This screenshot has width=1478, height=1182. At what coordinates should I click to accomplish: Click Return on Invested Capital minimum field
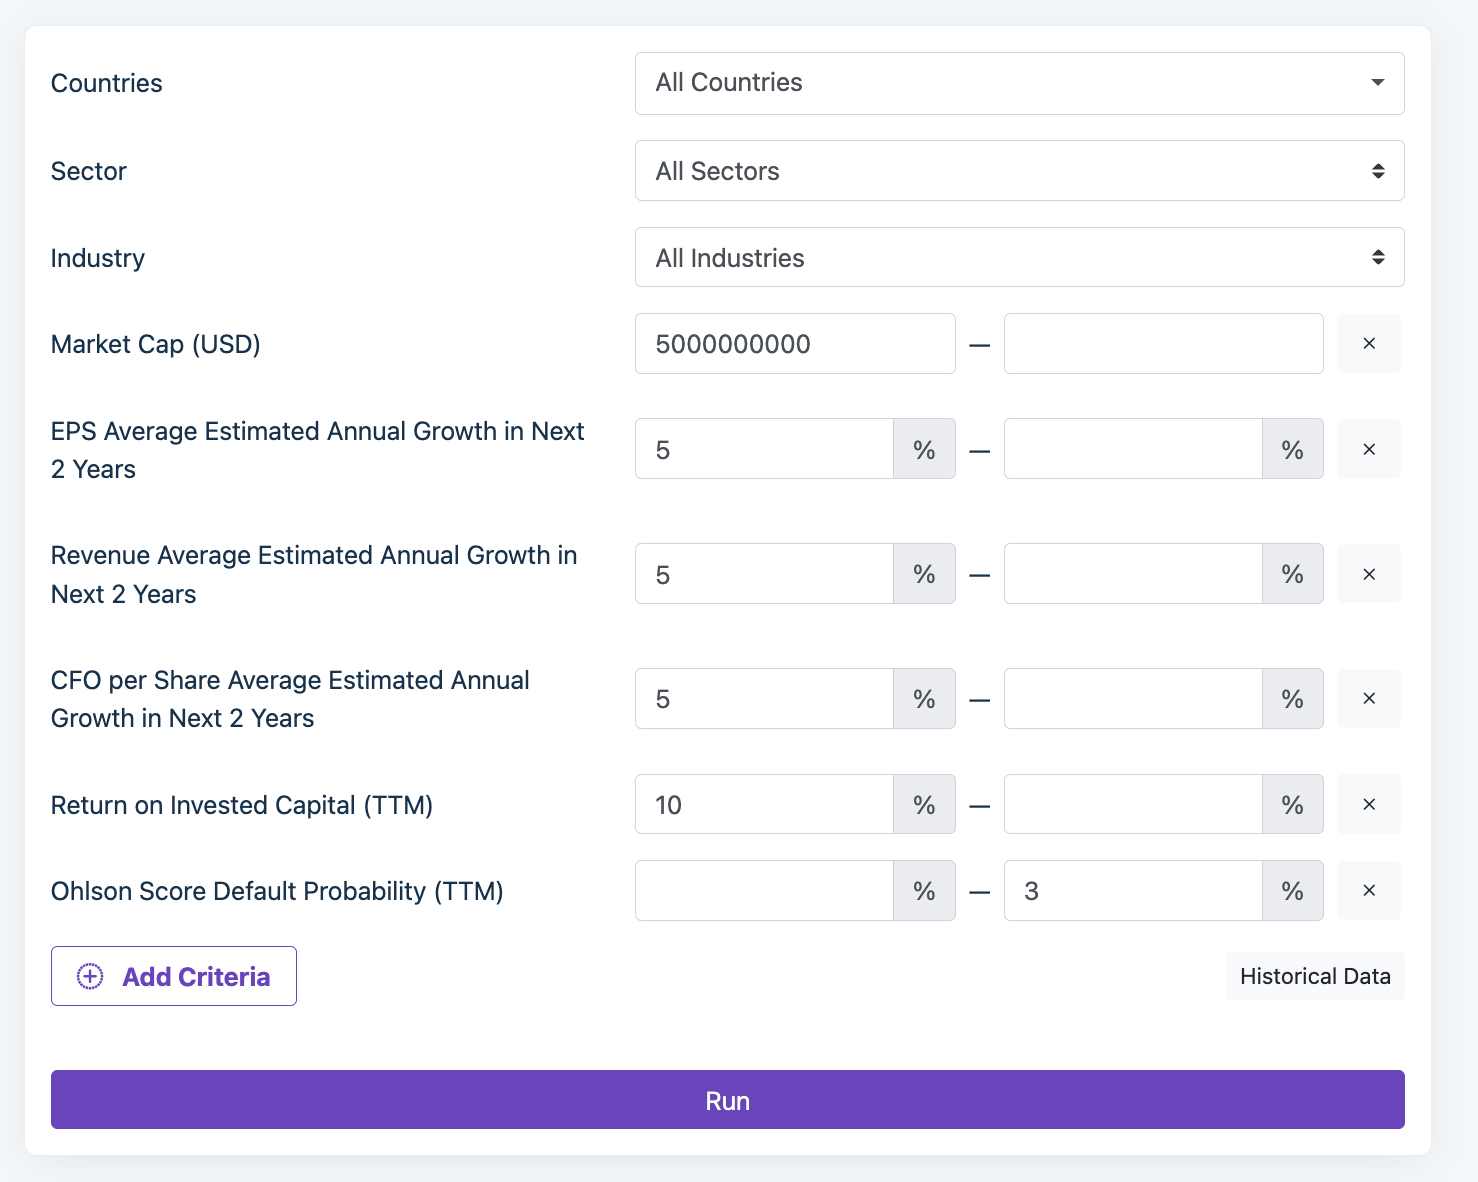[x=764, y=804]
